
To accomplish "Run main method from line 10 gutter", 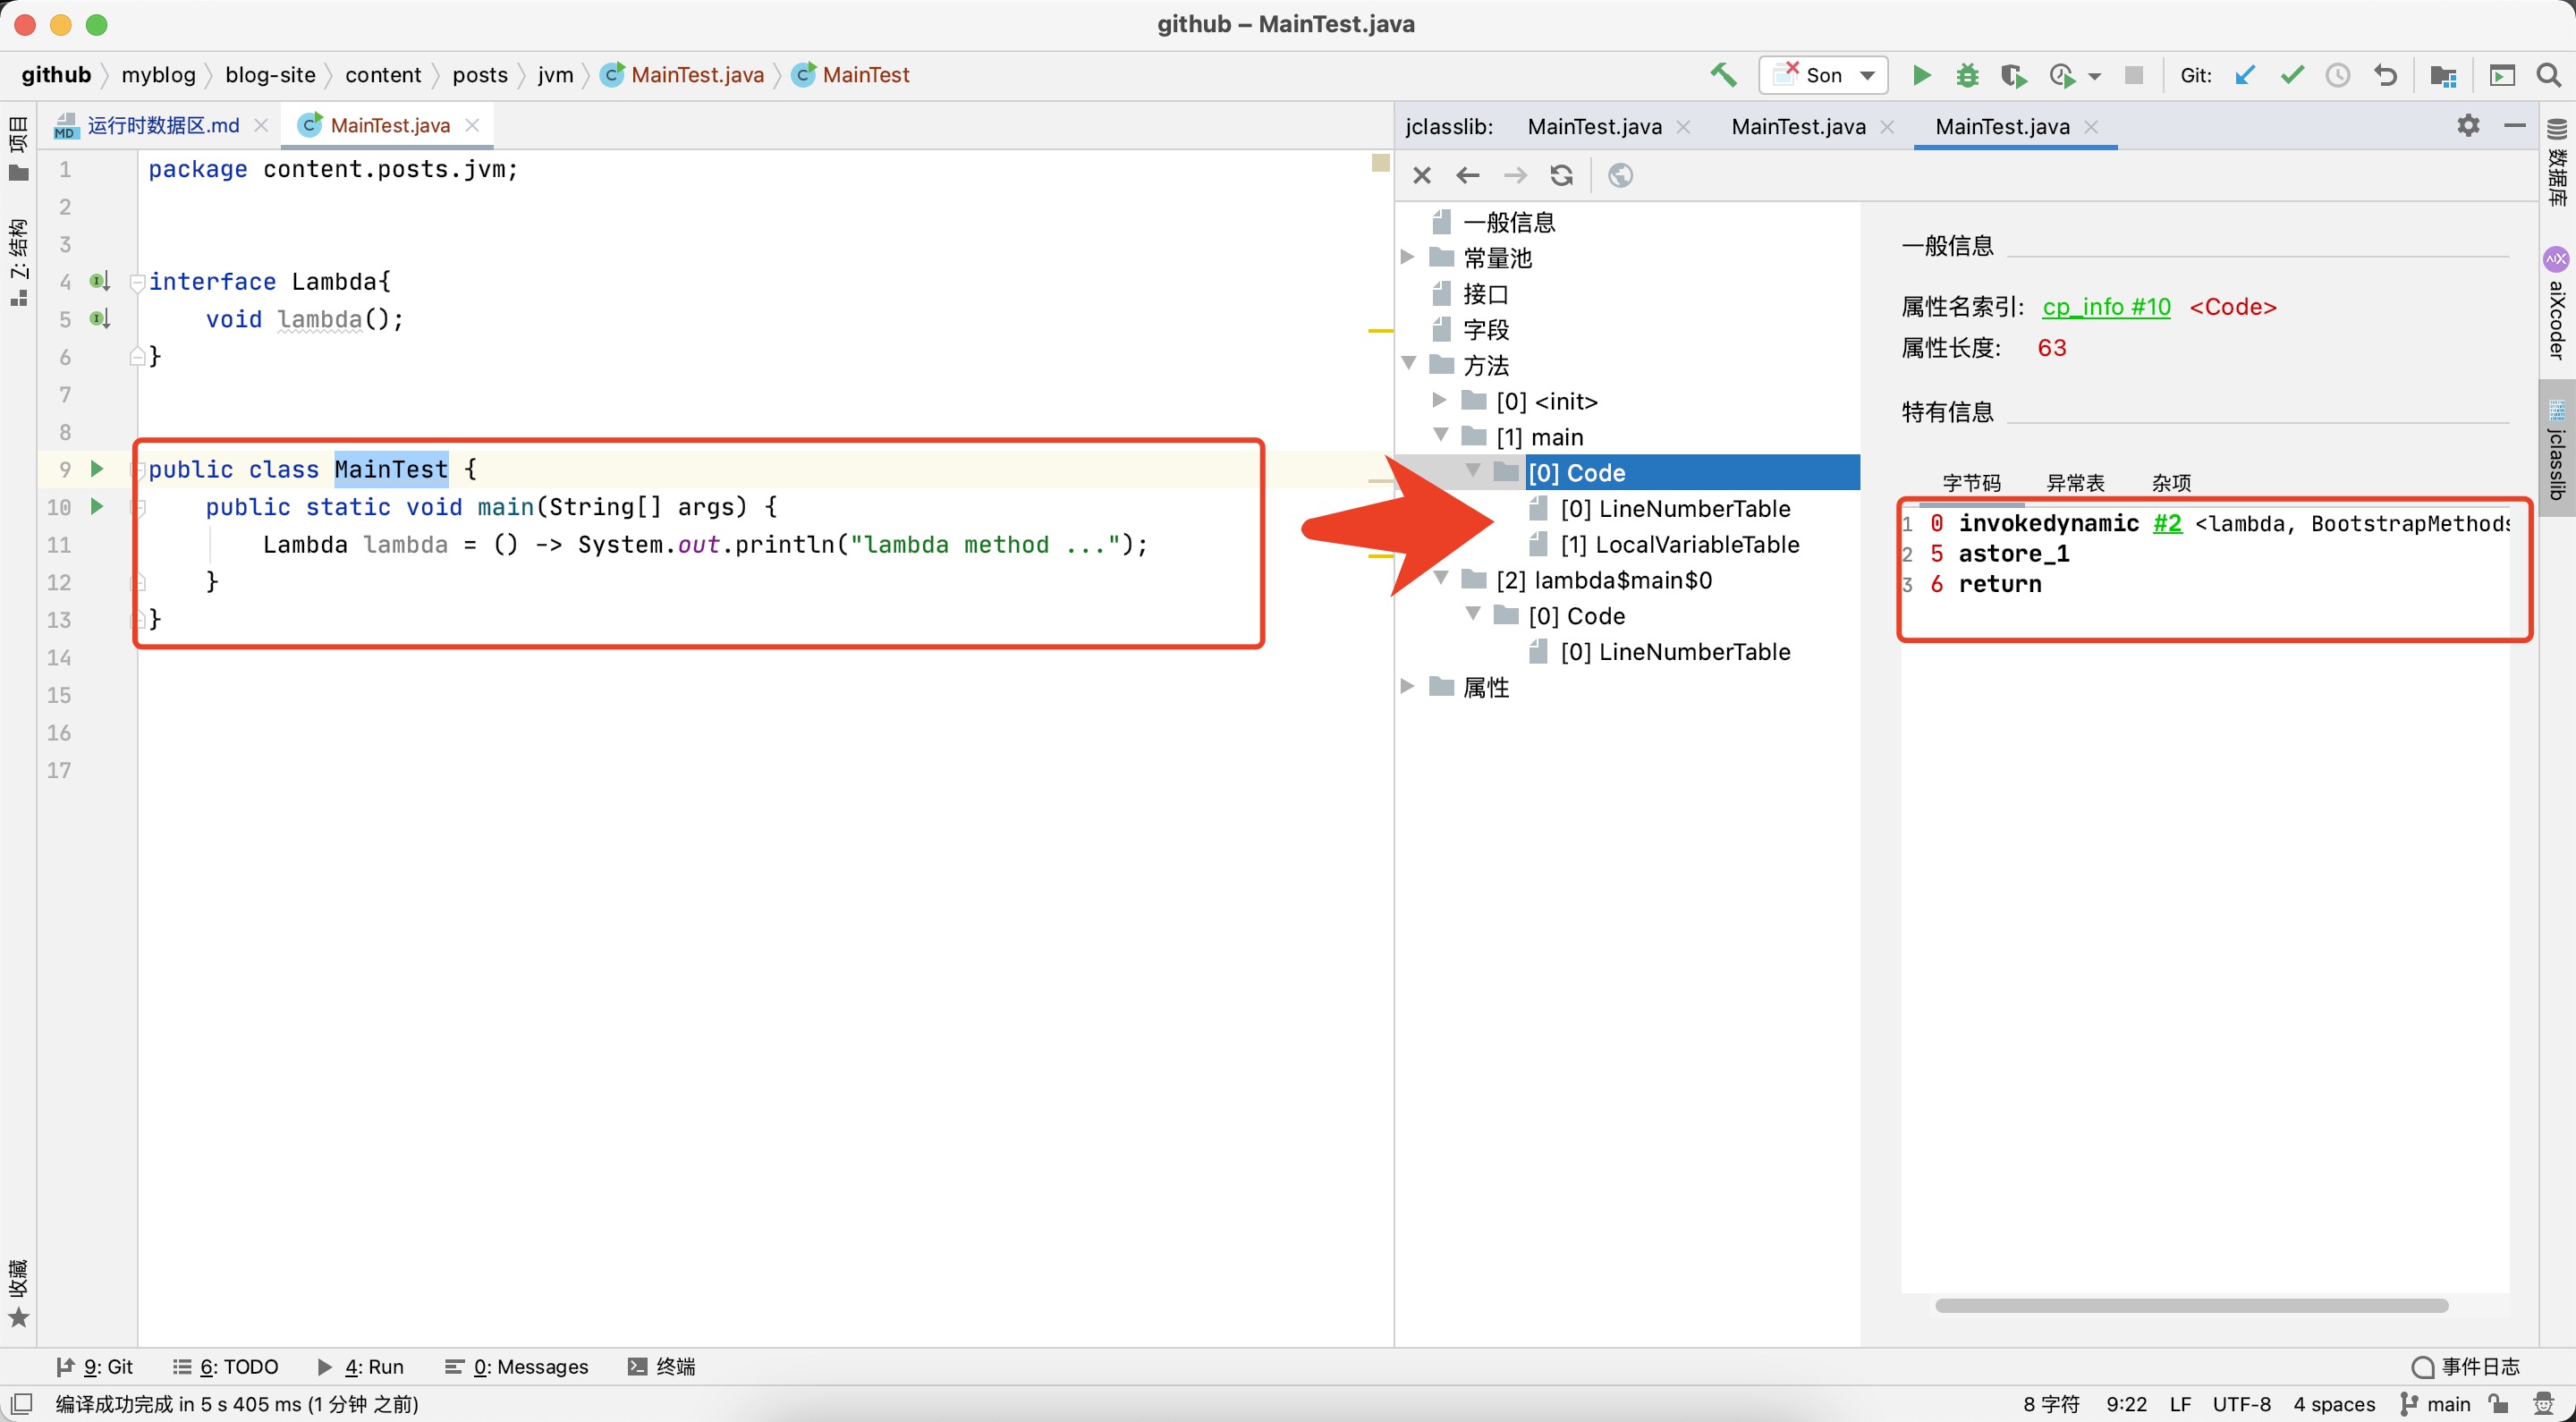I will tap(97, 506).
